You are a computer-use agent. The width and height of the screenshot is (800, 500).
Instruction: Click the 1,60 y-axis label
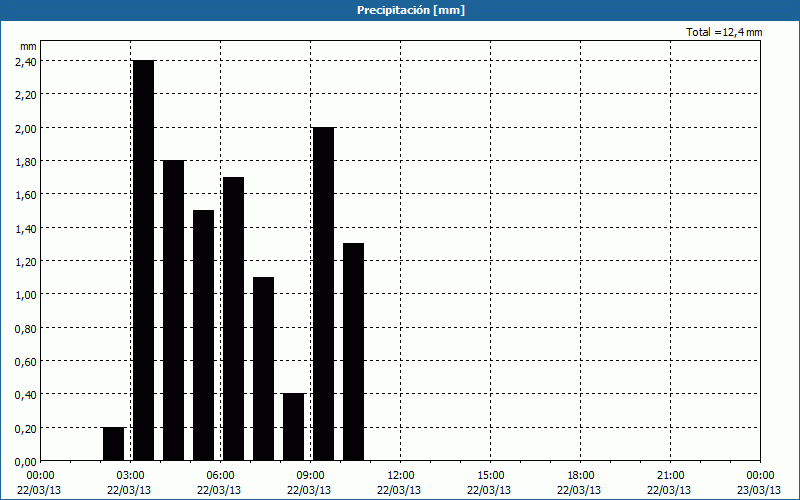coord(26,194)
